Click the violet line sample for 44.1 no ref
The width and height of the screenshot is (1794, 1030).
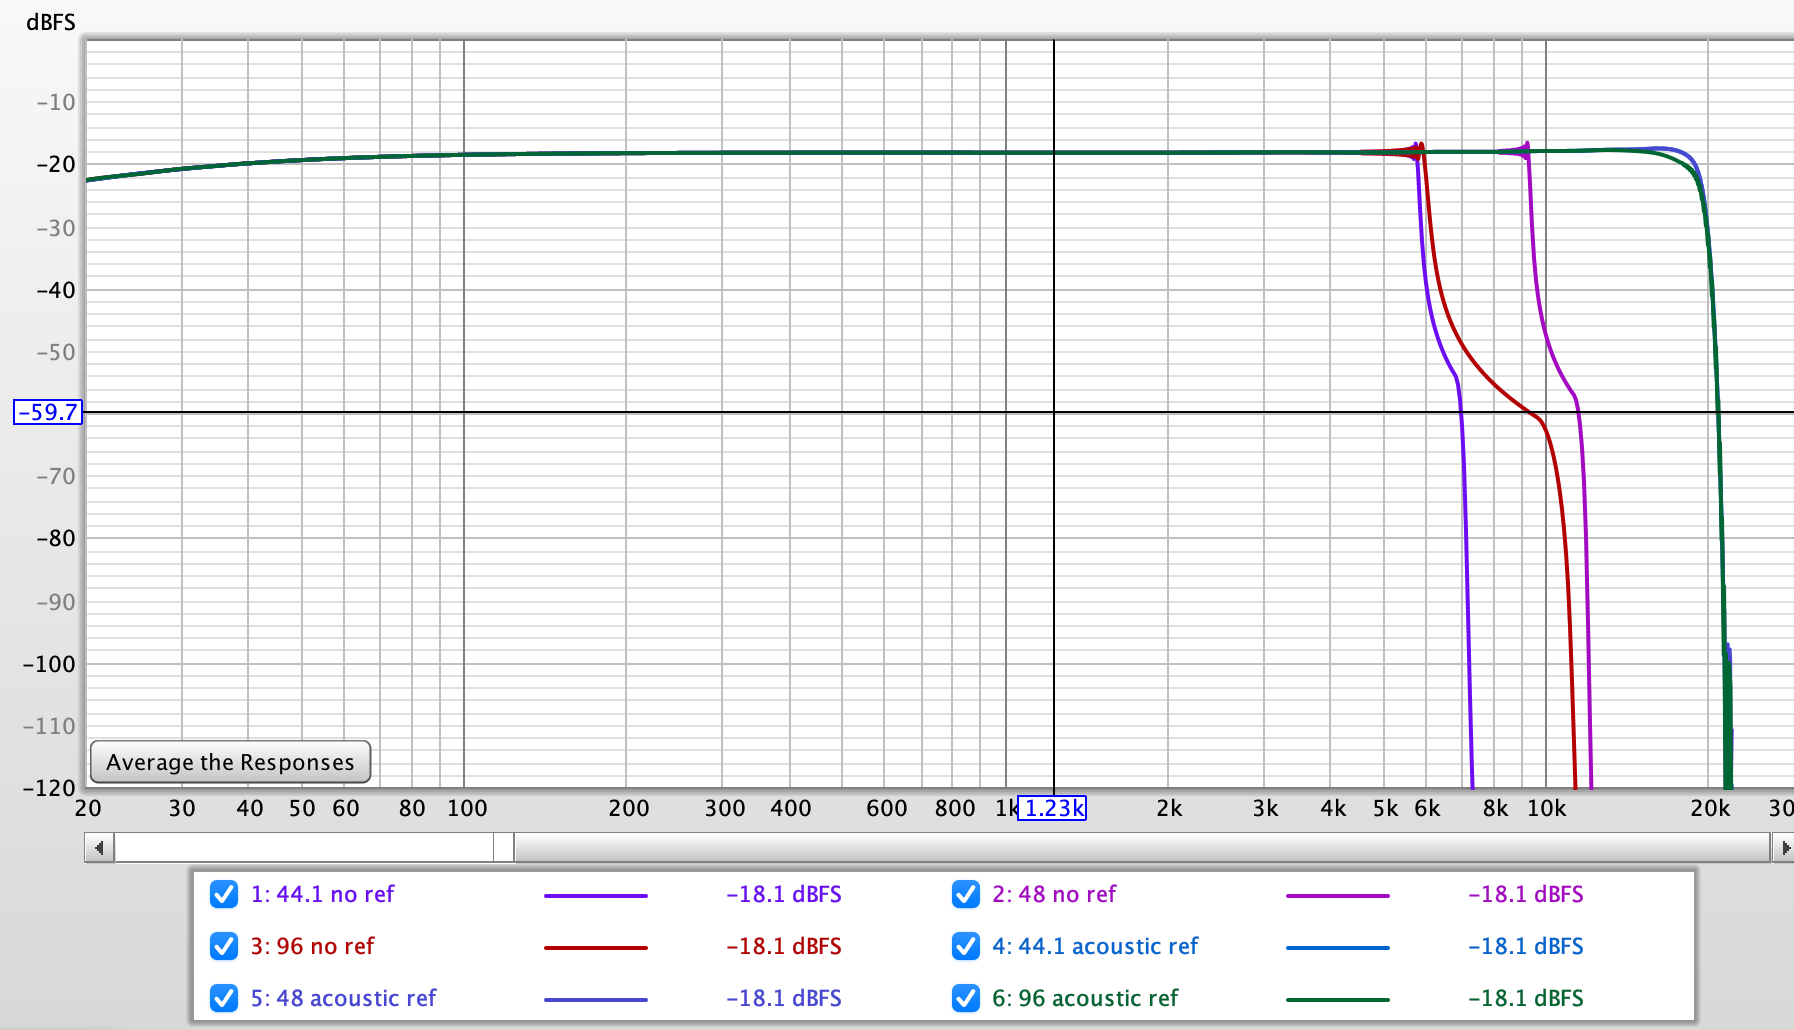[596, 895]
